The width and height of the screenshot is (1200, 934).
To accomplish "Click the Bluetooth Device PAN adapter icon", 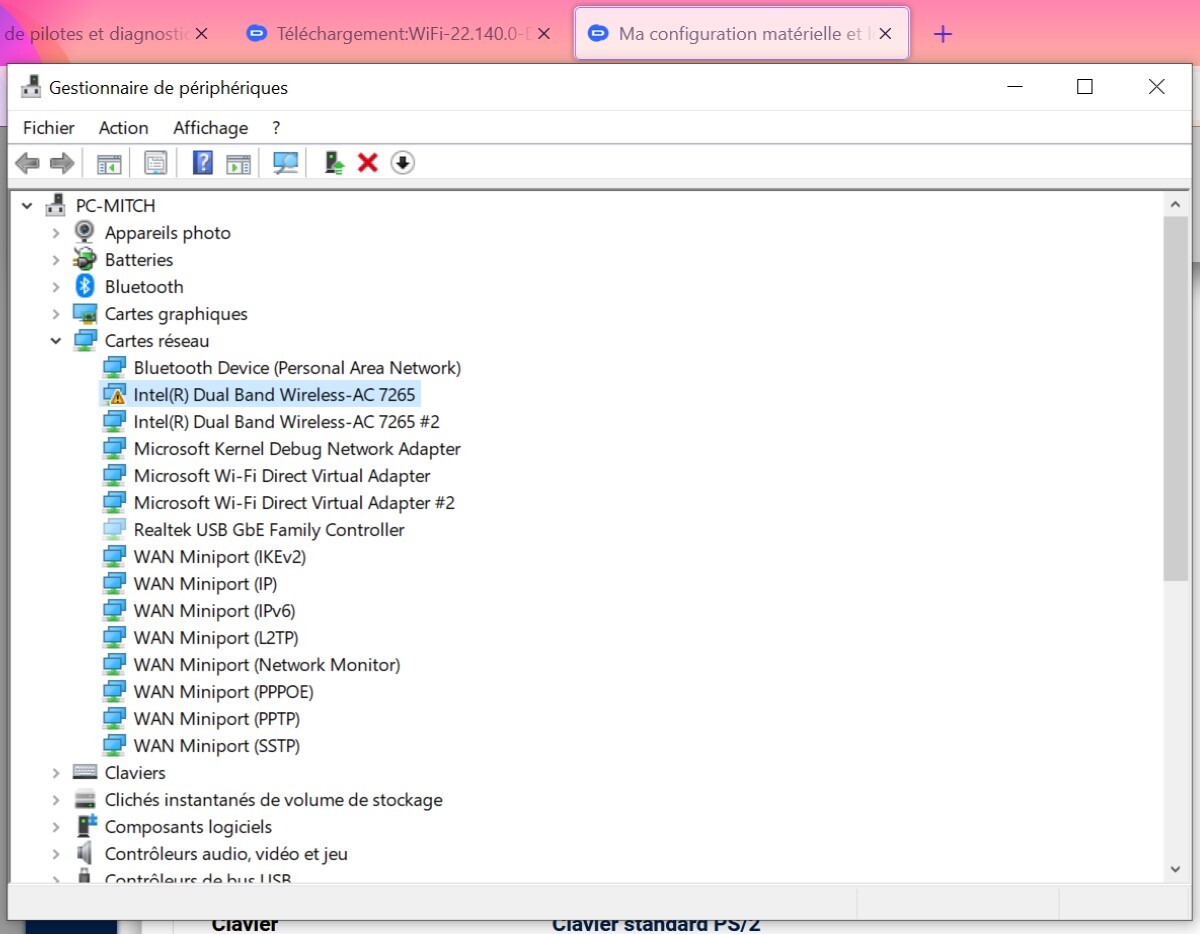I will coord(115,367).
